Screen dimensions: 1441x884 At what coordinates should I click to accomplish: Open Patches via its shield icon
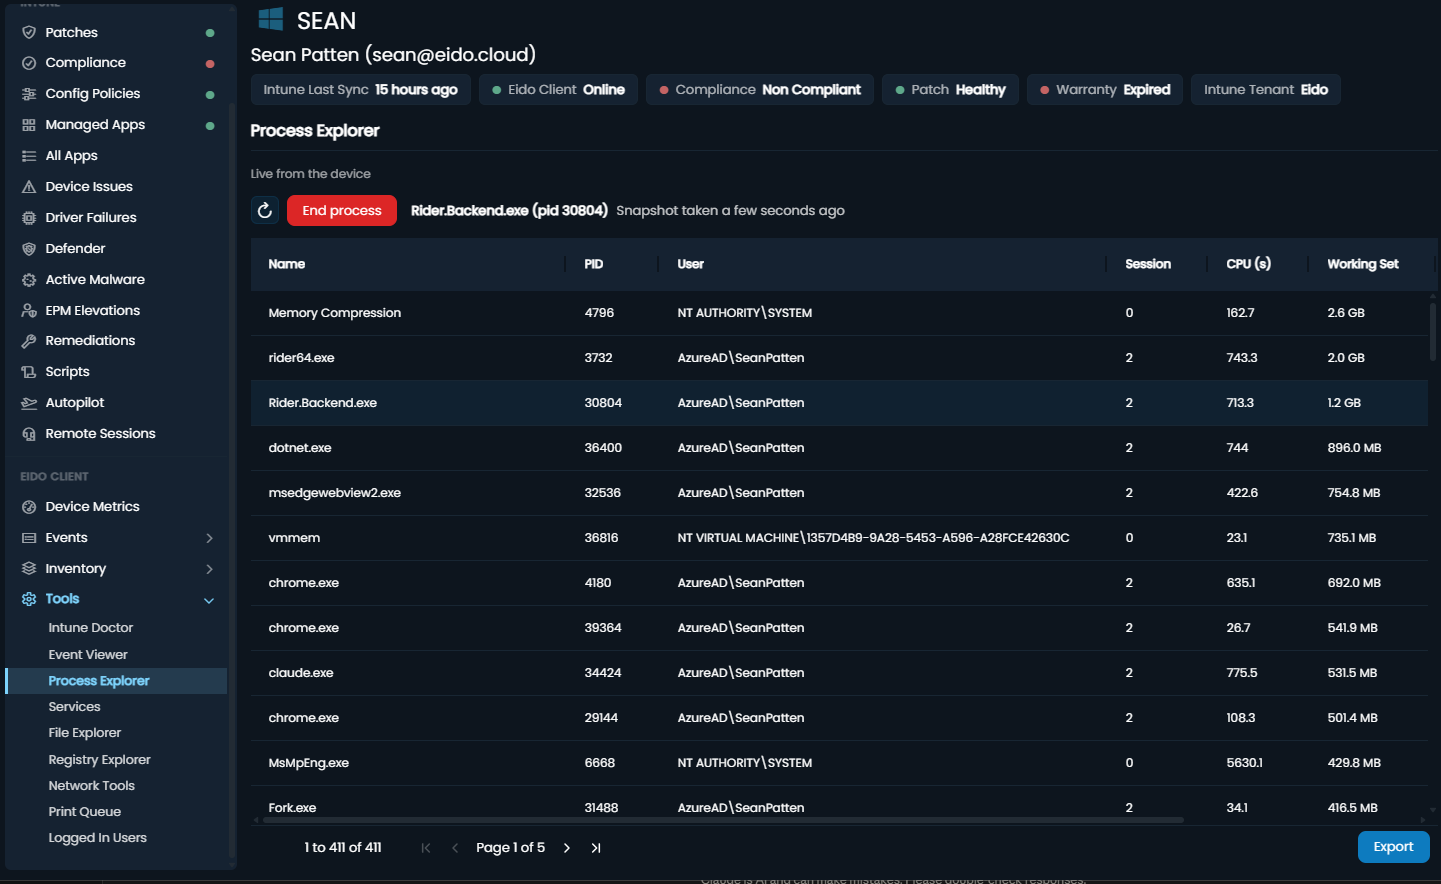[x=29, y=32]
